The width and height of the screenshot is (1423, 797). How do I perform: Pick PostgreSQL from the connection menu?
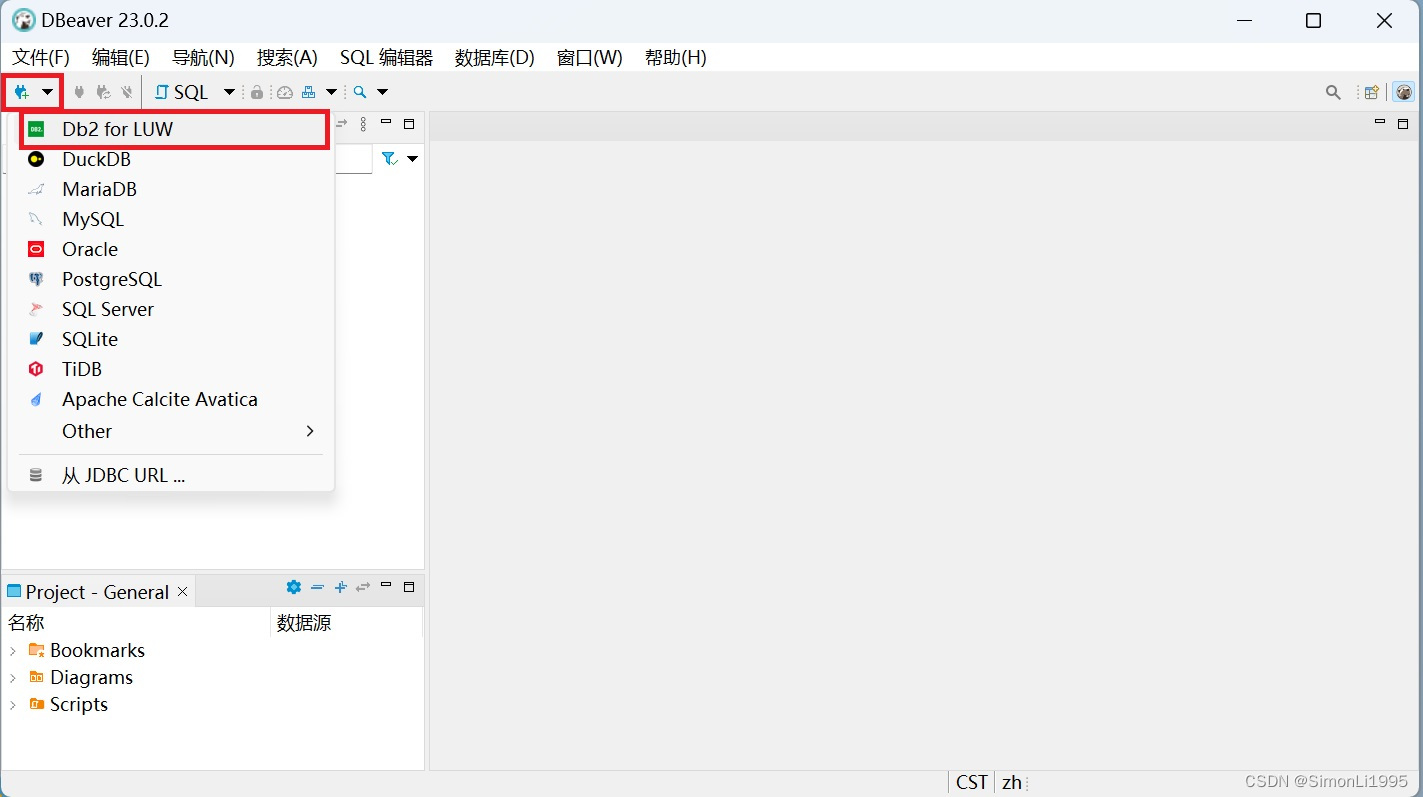point(171,279)
